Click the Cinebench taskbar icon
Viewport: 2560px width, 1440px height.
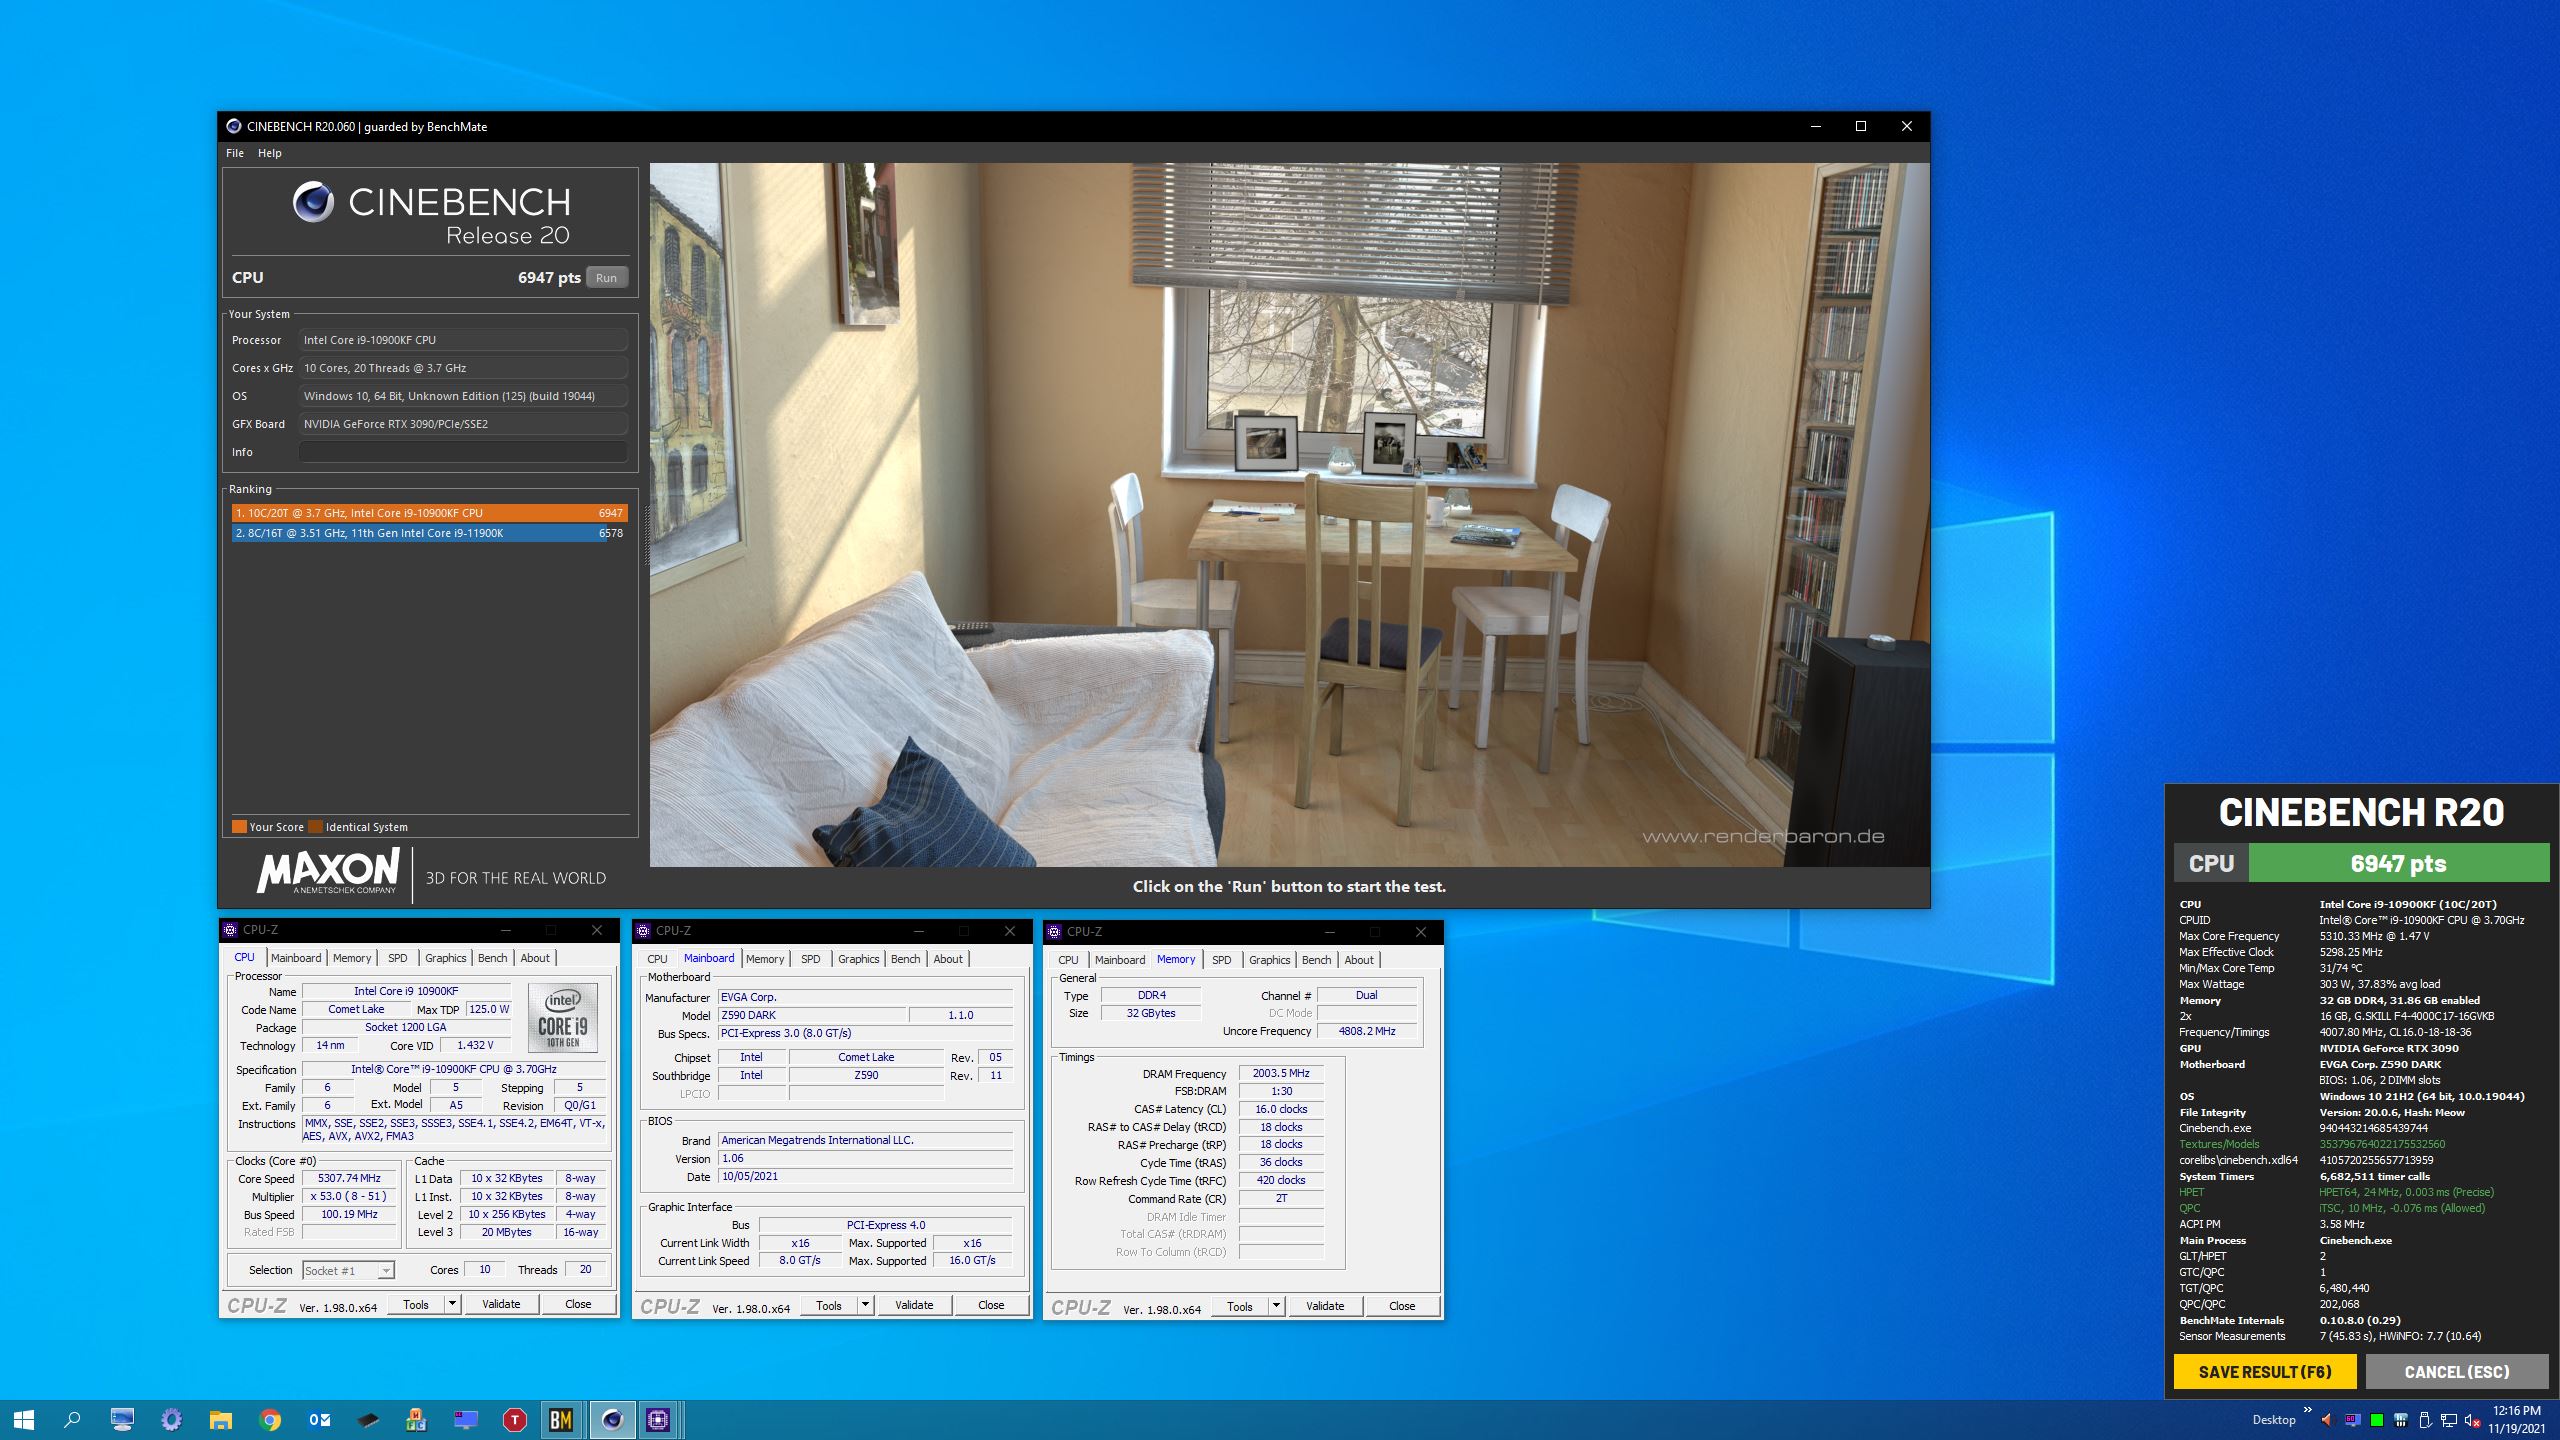[x=612, y=1419]
